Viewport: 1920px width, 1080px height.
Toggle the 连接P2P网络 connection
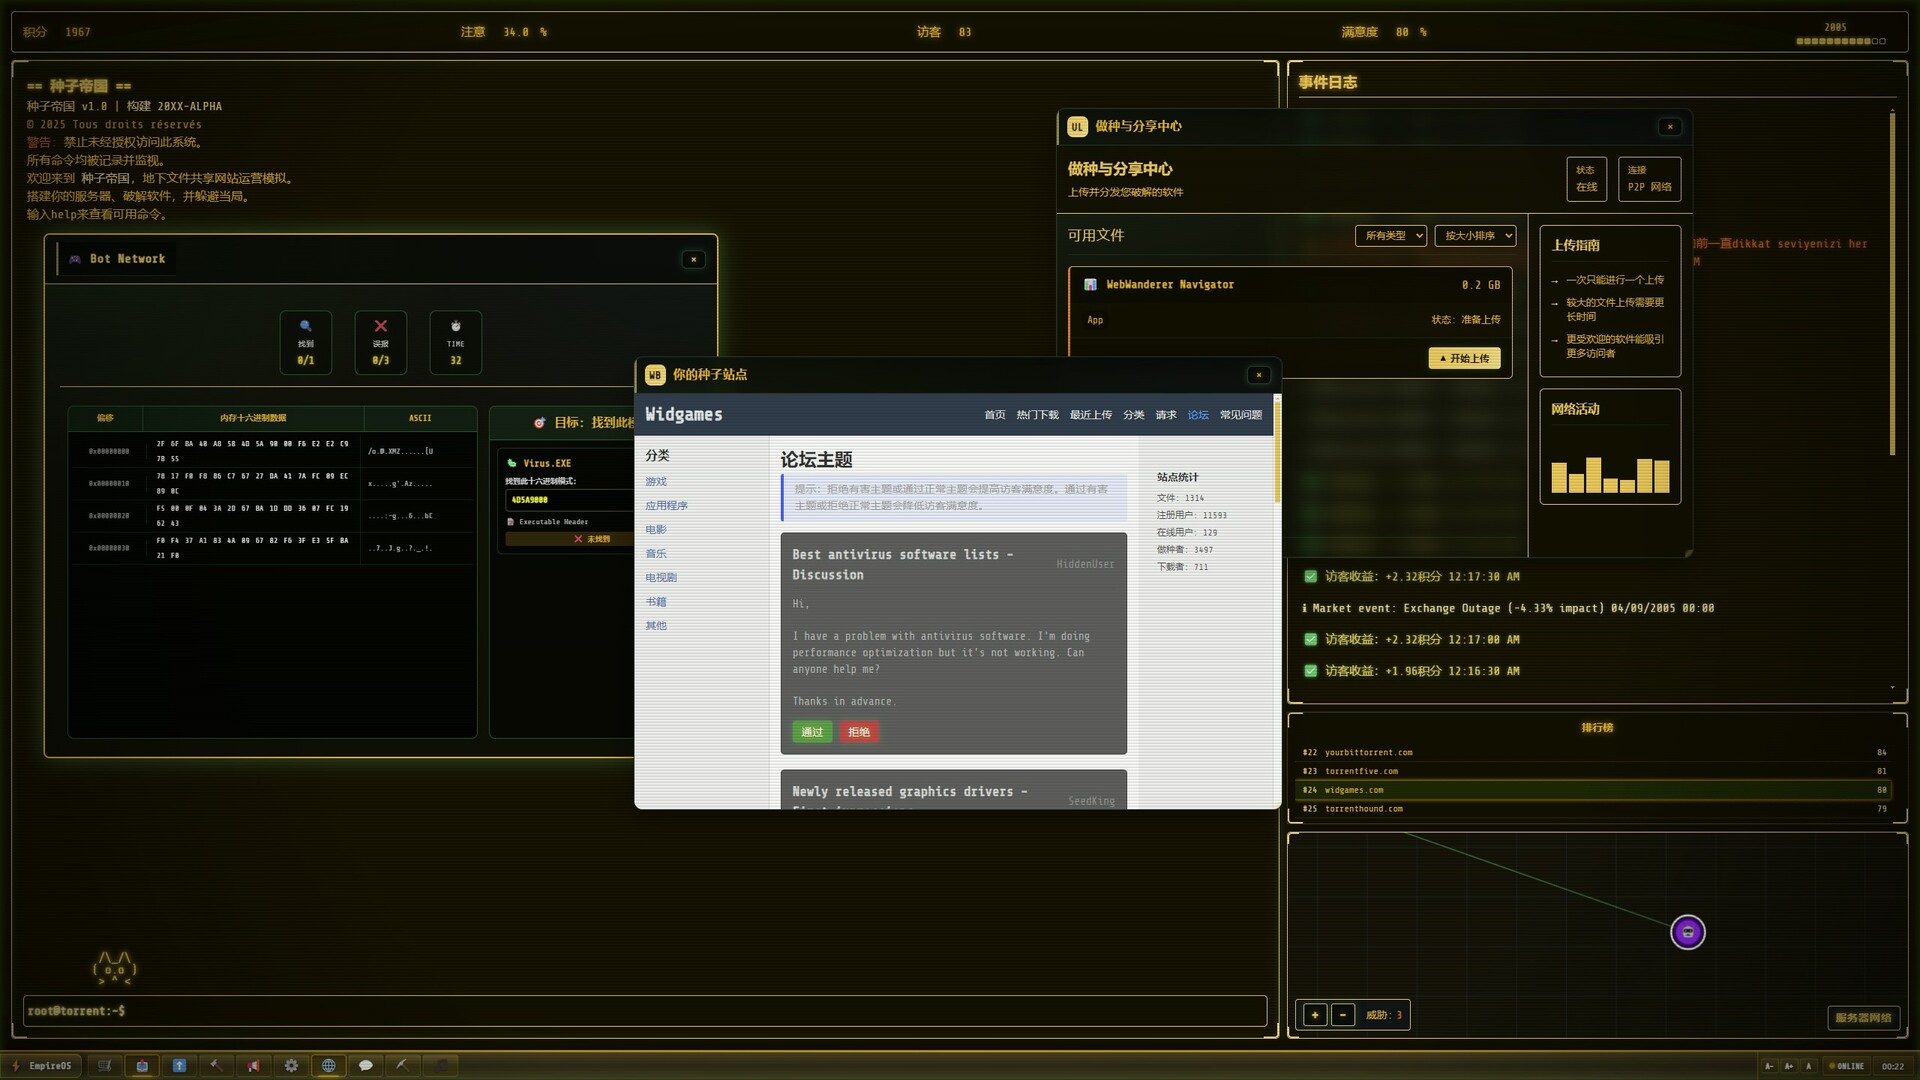tap(1649, 179)
